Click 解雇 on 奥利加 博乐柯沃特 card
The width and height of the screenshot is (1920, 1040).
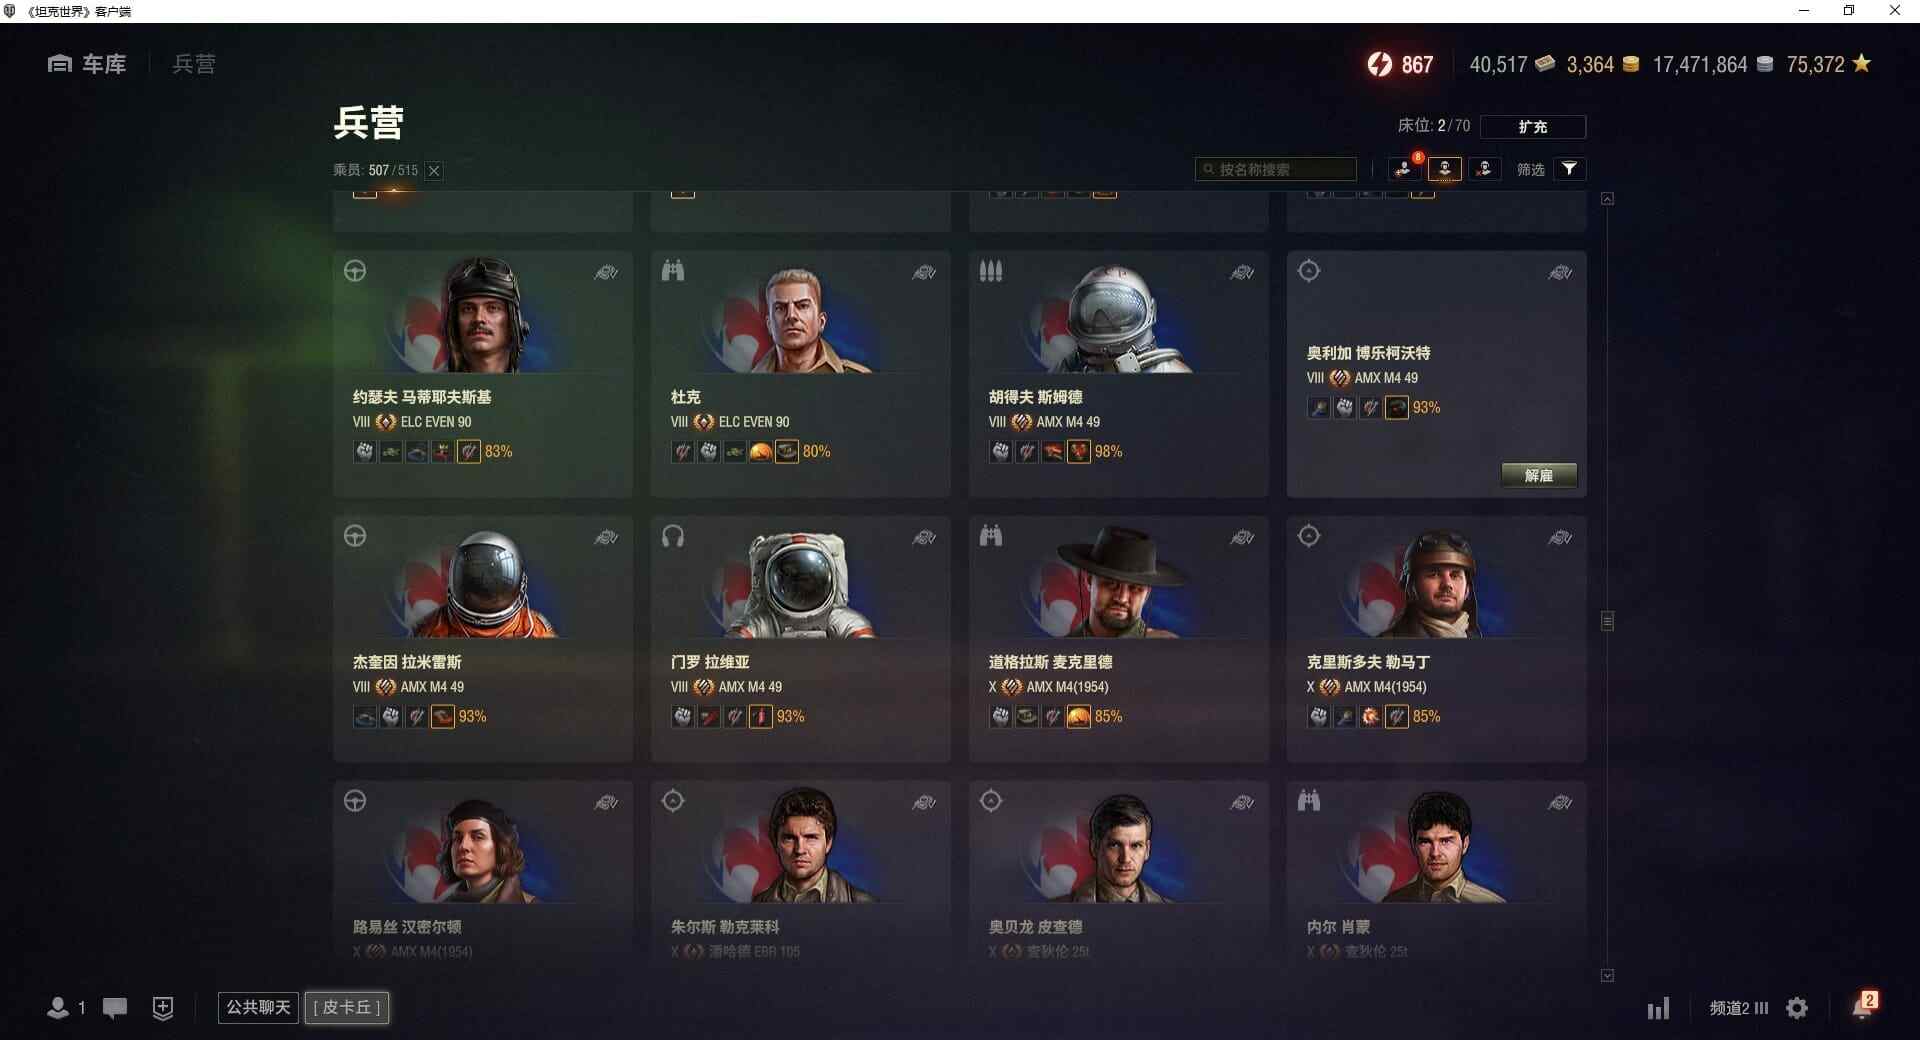1539,475
